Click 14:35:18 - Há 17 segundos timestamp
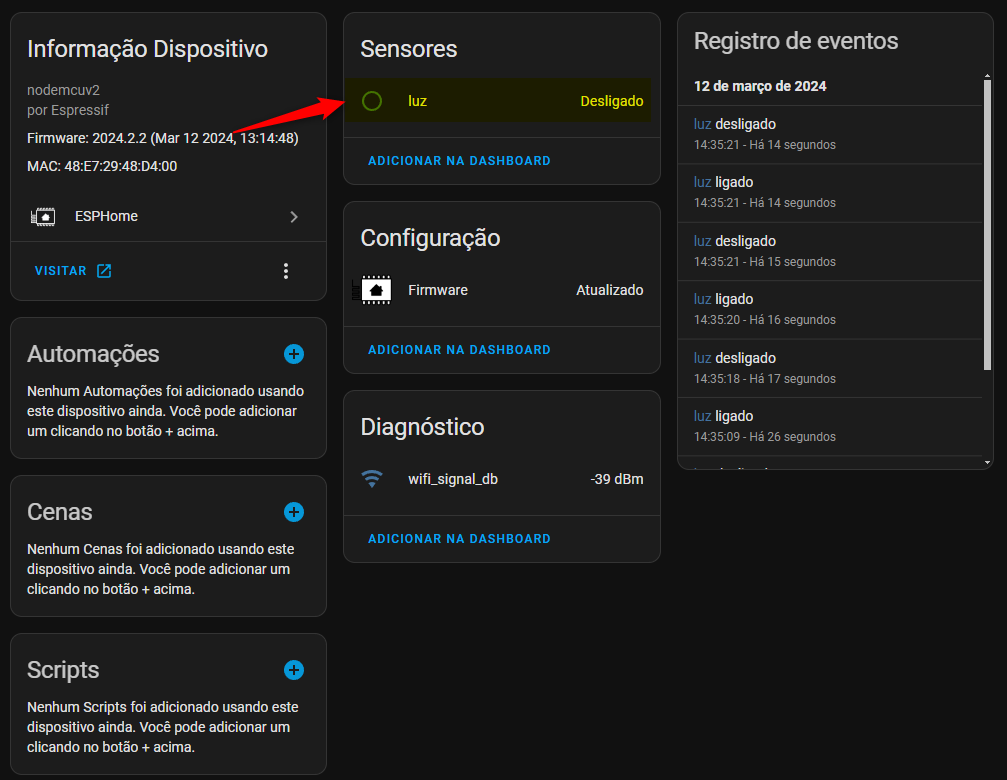 (765, 379)
